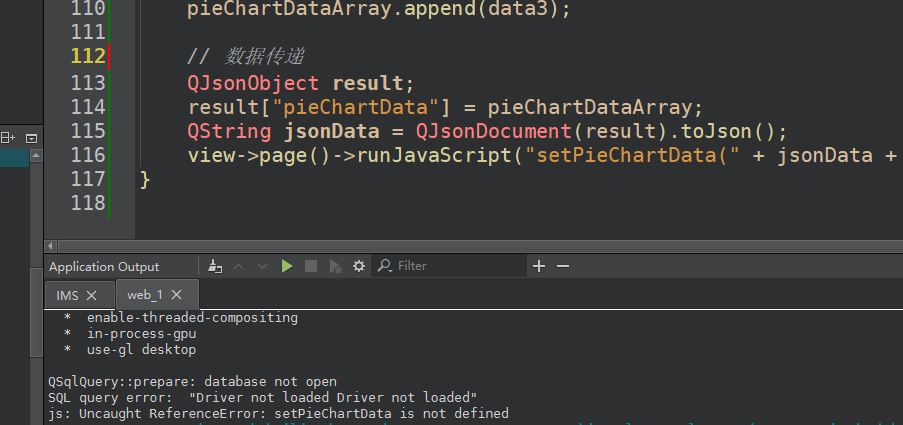Click the Filter search input field
Screen dimensions: 903x425
[x=455, y=266]
